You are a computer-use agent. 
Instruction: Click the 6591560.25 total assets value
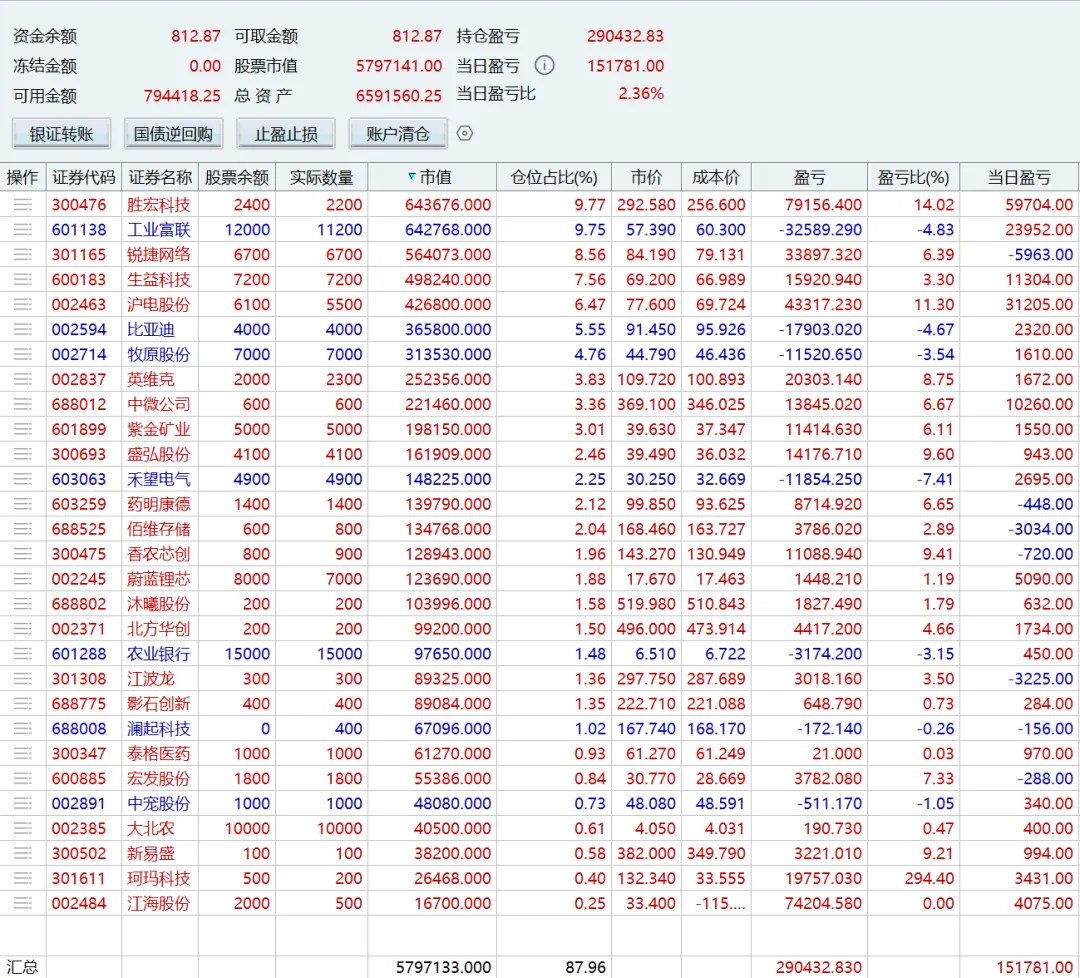coord(399,96)
